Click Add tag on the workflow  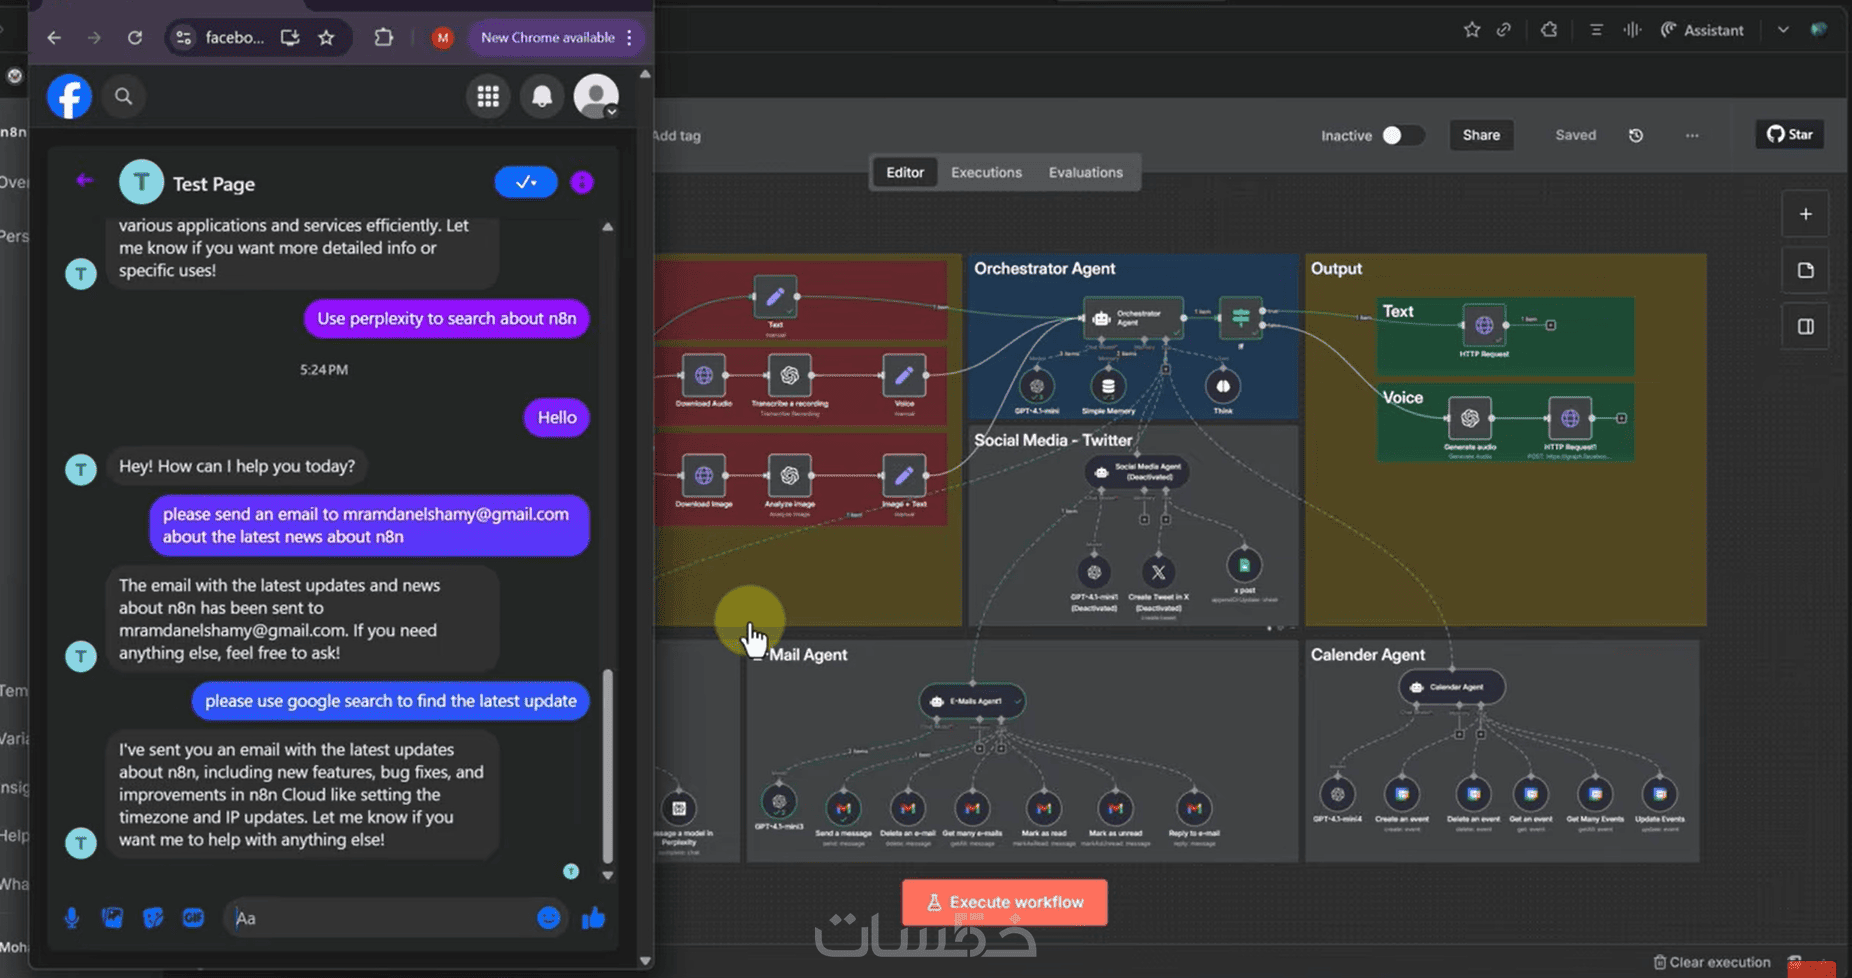coord(677,135)
